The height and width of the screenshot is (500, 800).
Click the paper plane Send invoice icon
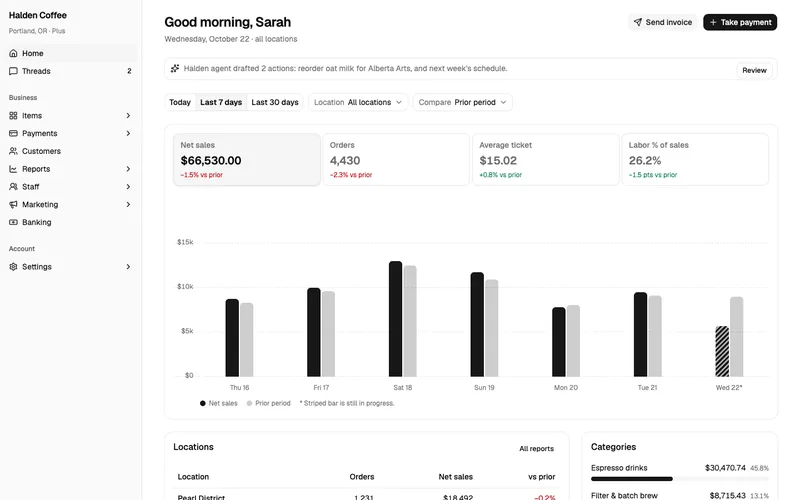pyautogui.click(x=638, y=22)
